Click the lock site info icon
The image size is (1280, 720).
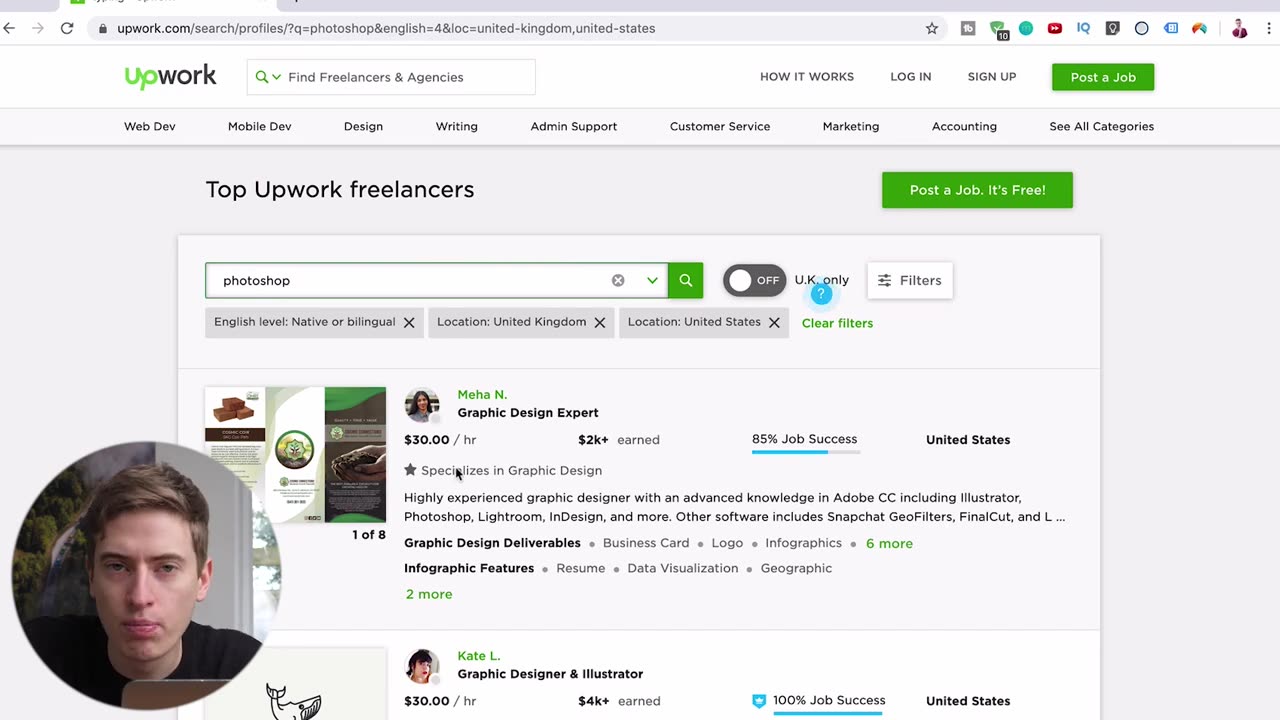103,28
